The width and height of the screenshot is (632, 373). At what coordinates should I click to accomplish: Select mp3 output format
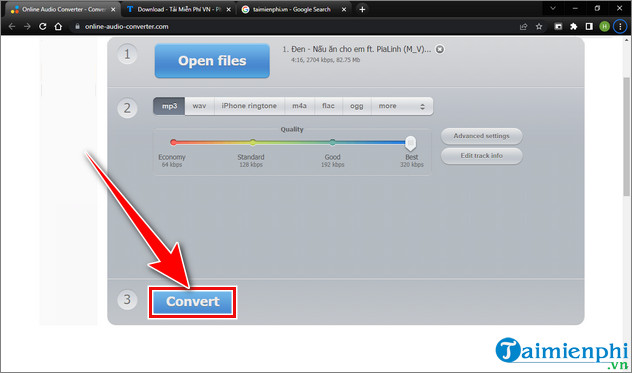click(x=169, y=106)
